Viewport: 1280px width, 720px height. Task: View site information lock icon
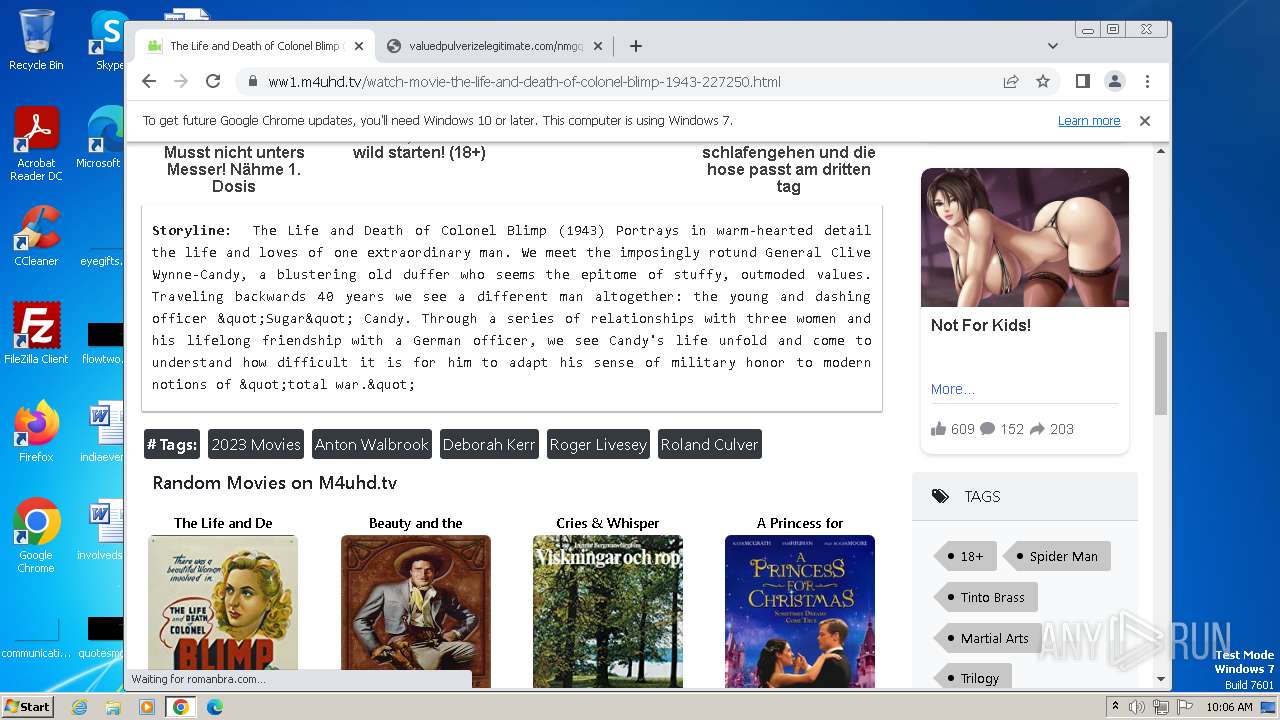(252, 82)
